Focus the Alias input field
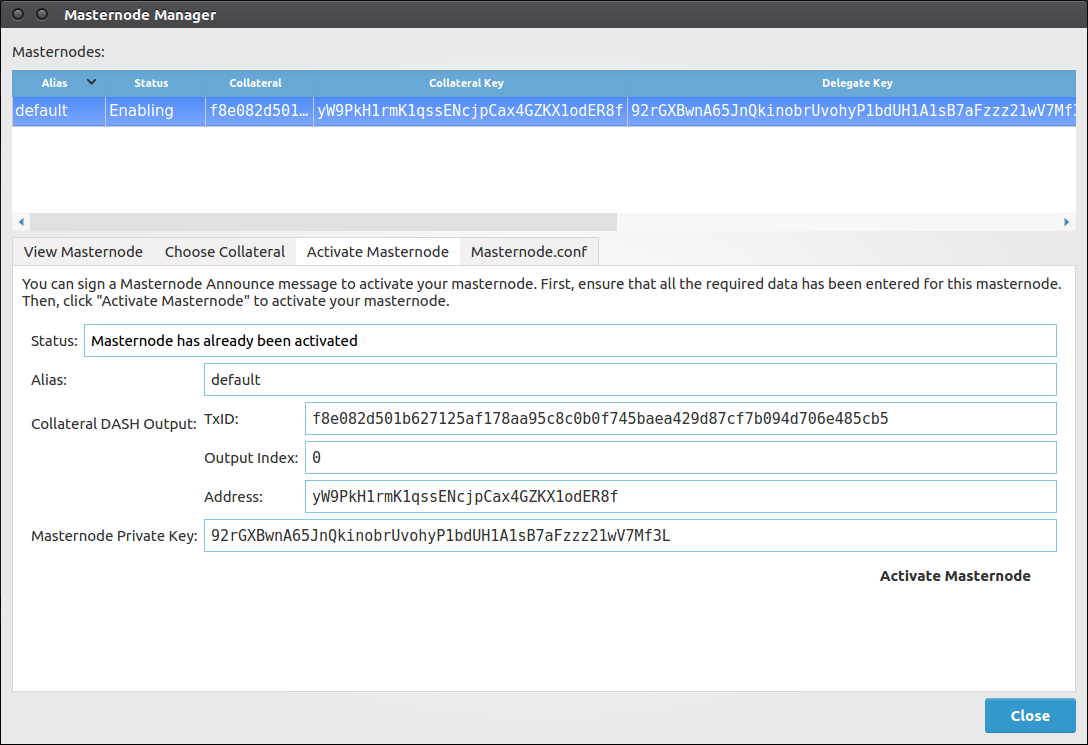 coord(630,379)
